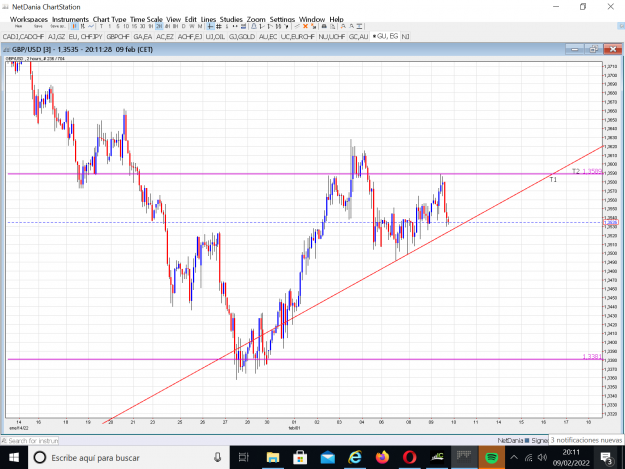
Task: Open Opera browser from the taskbar
Action: pyautogui.click(x=409, y=457)
